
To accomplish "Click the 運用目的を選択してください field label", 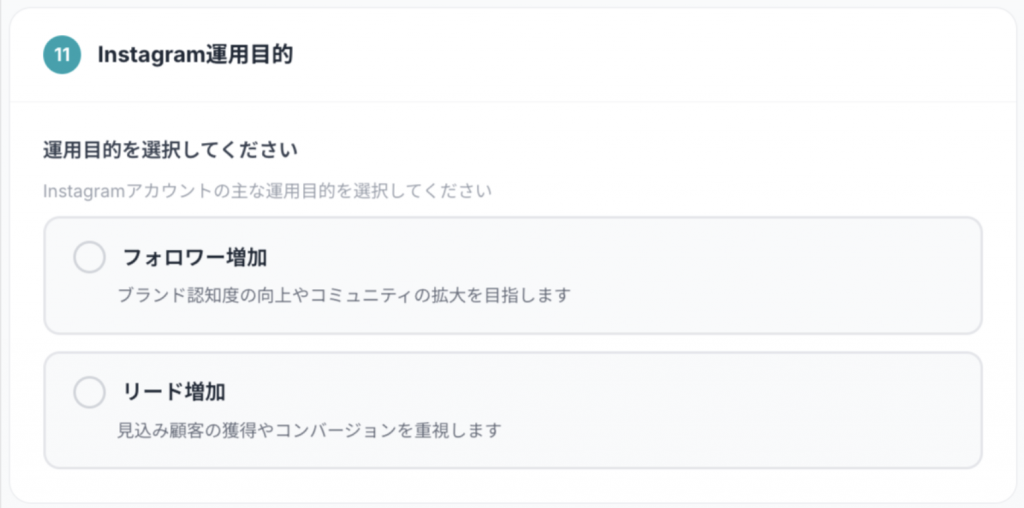I will coord(172,150).
